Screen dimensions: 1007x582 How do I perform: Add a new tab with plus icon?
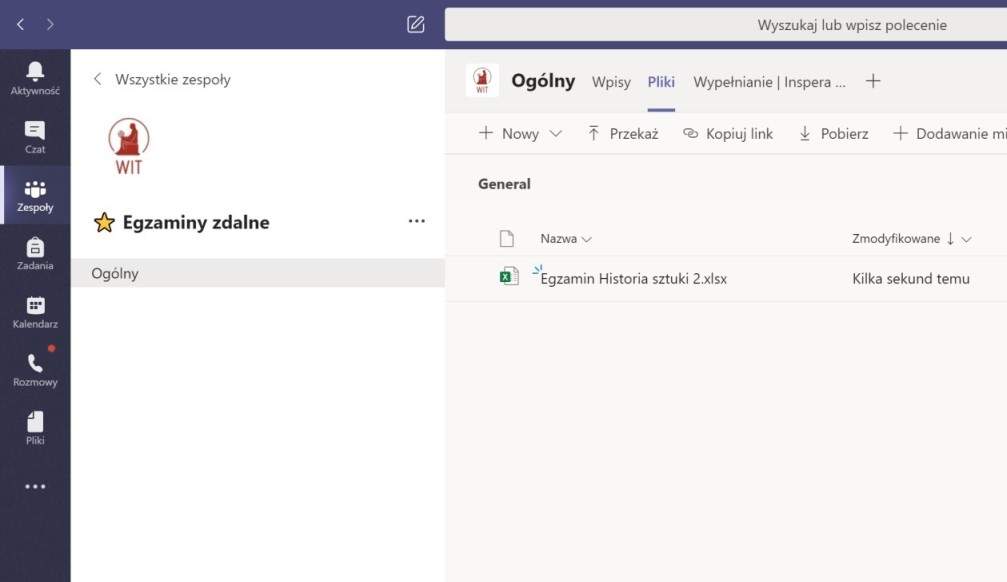pos(873,81)
